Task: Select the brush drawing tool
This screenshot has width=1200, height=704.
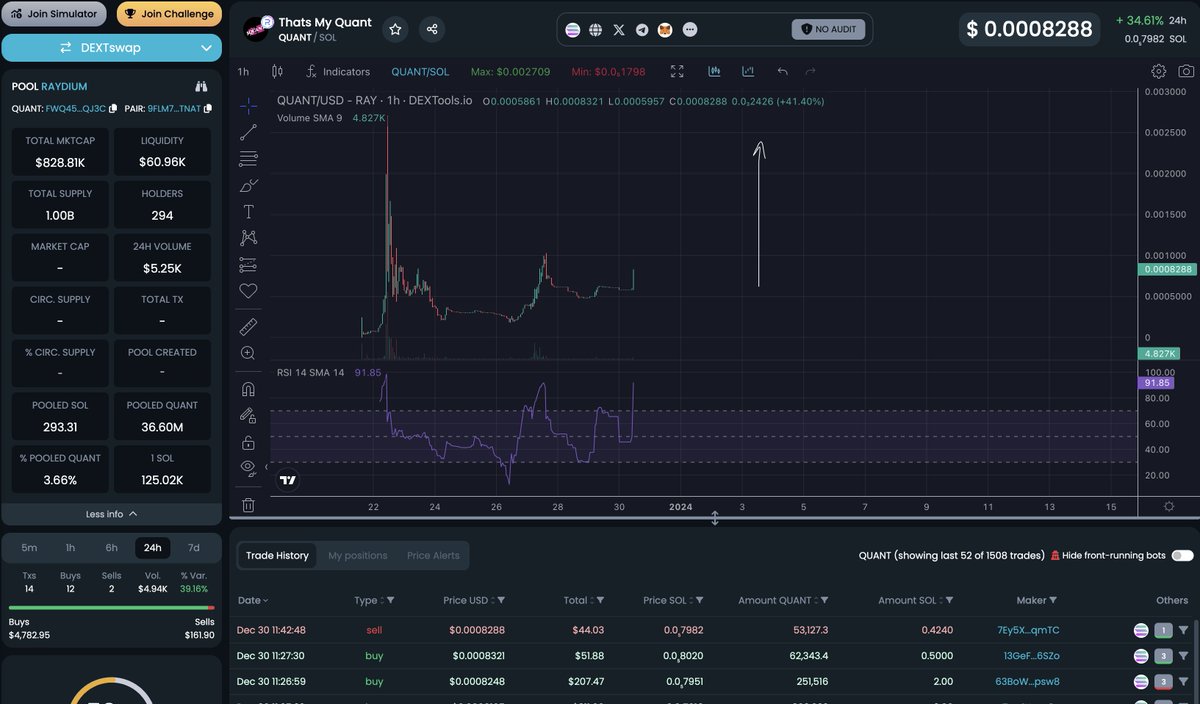Action: [248, 185]
